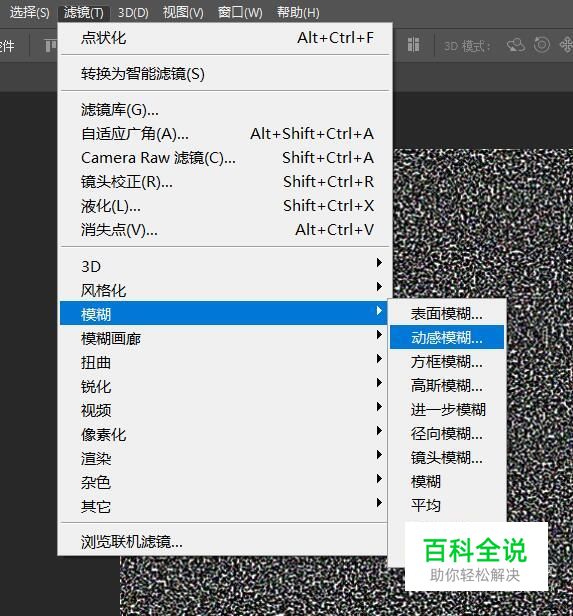573x616 pixels.
Task: Click the distribute spacing icon in options bar
Action: point(413,45)
